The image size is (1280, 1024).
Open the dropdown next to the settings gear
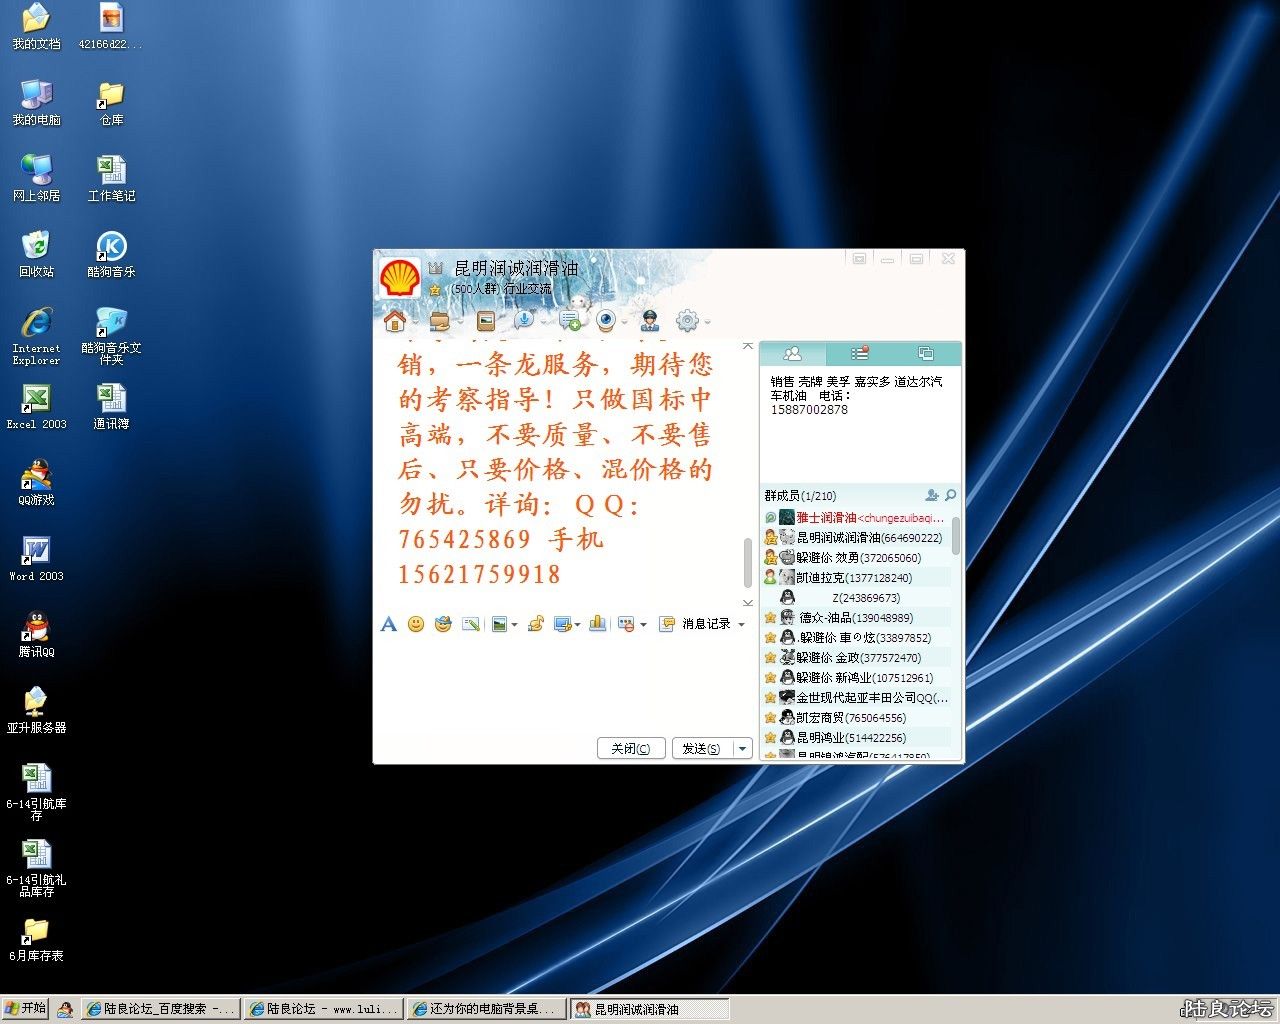(707, 320)
